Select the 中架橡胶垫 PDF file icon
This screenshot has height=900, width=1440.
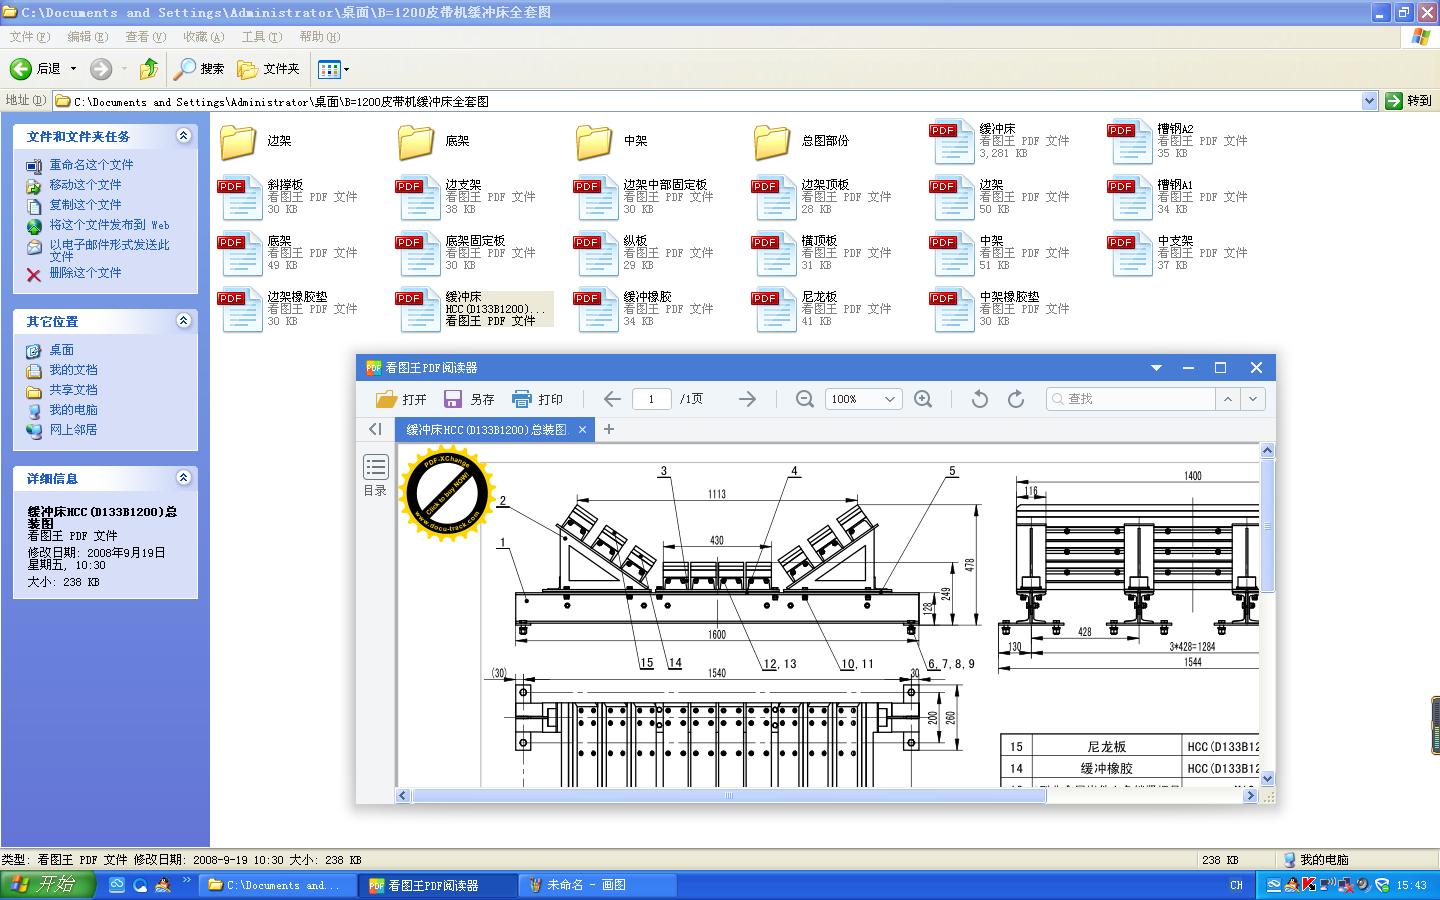(952, 310)
